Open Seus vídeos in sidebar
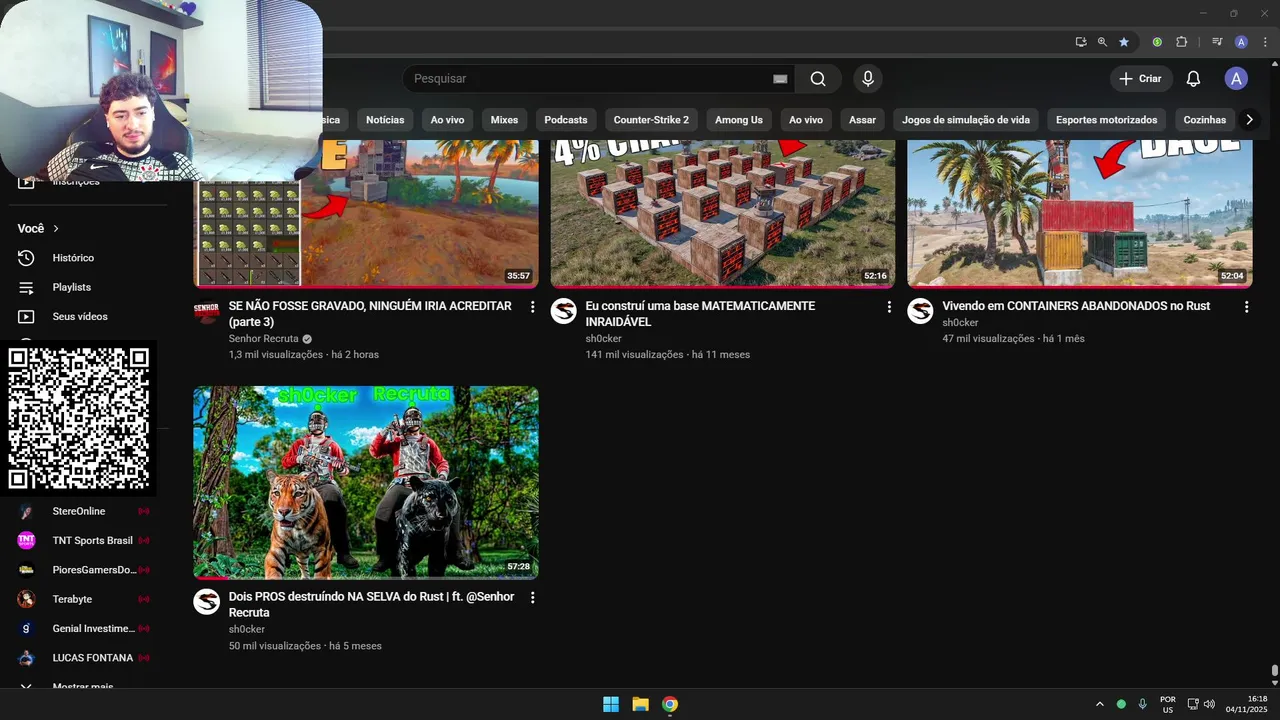Viewport: 1280px width, 720px height. pos(80,316)
